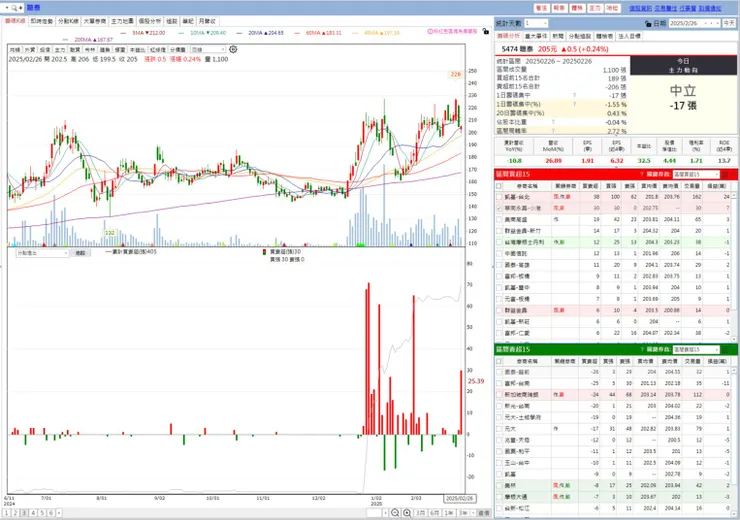740x520 pixels.
Task: Click 60MA legend entry above chart
Action: tap(318, 33)
